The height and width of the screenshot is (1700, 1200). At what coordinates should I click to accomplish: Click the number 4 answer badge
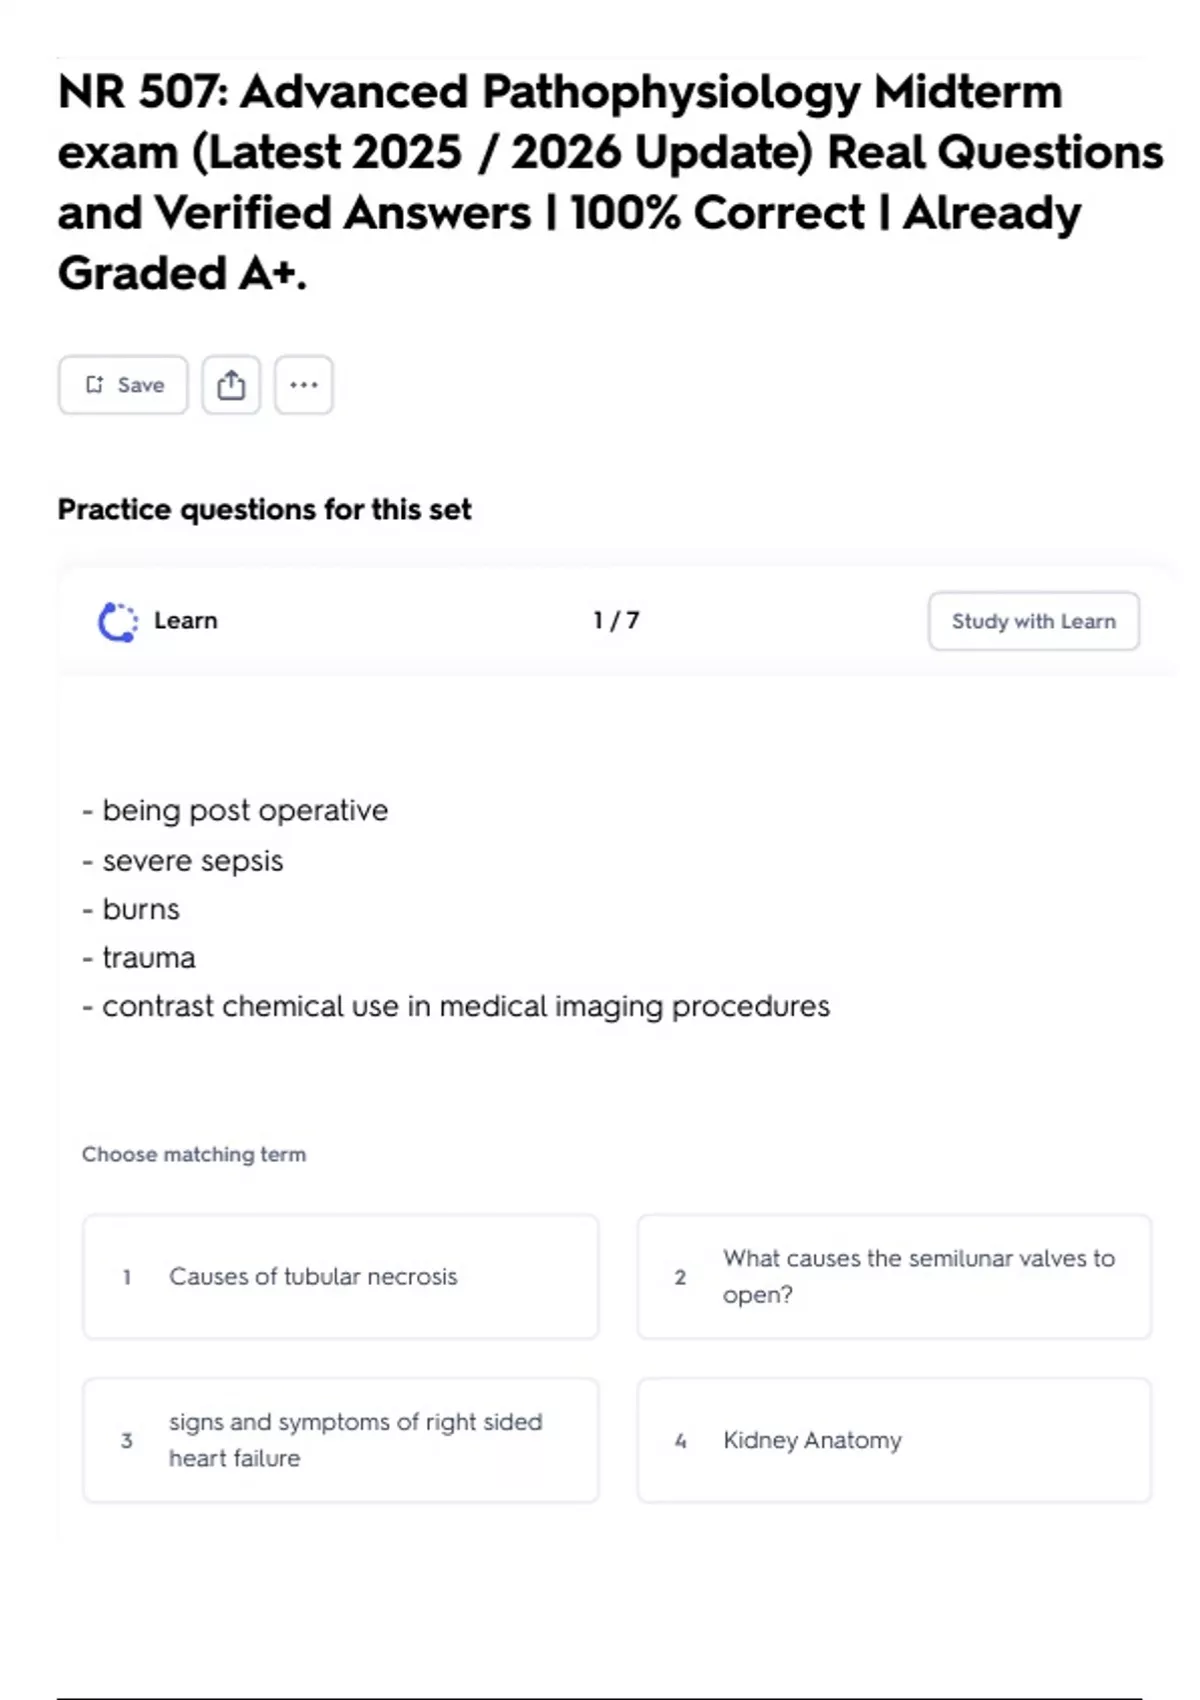[x=680, y=1441]
